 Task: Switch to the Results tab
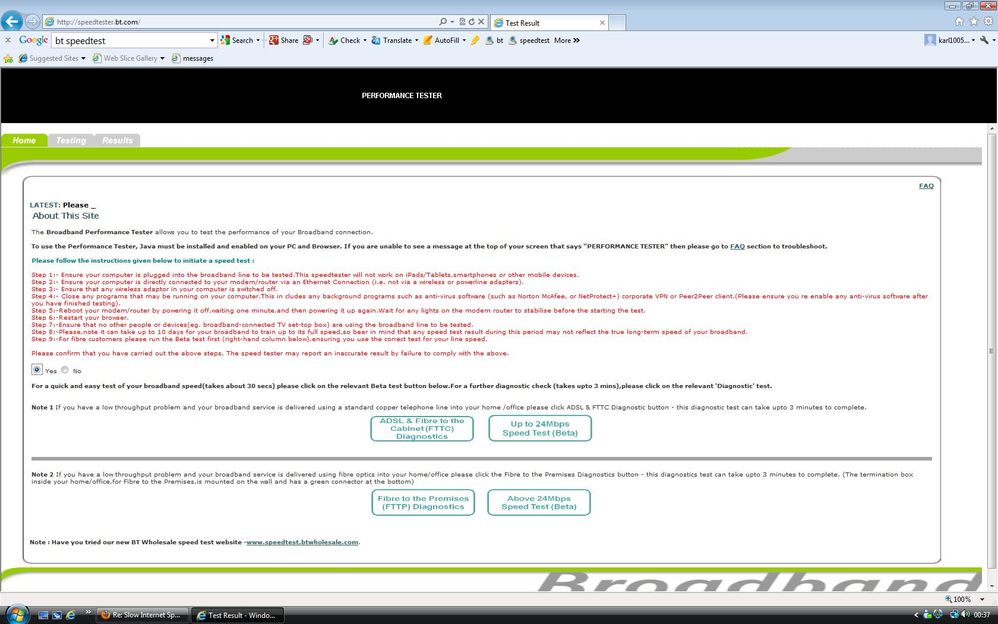coord(117,140)
